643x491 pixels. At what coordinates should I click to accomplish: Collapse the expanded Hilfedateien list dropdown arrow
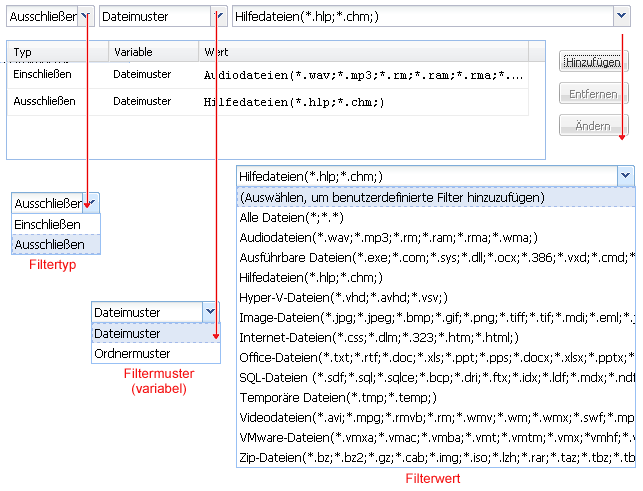(x=625, y=176)
